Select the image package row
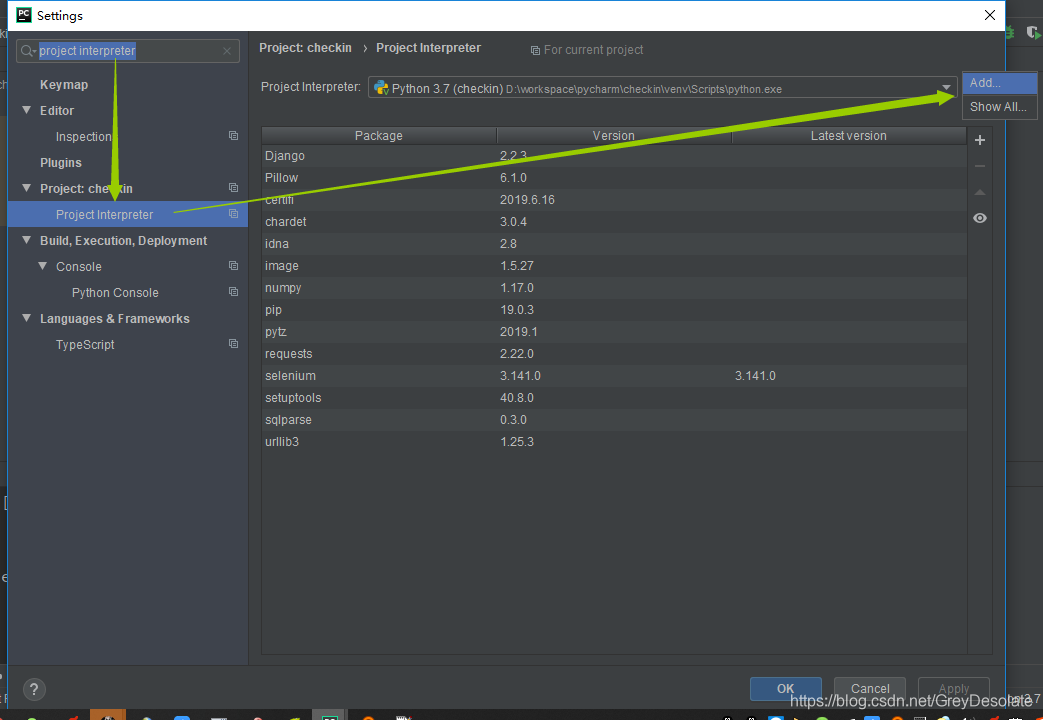 point(614,266)
